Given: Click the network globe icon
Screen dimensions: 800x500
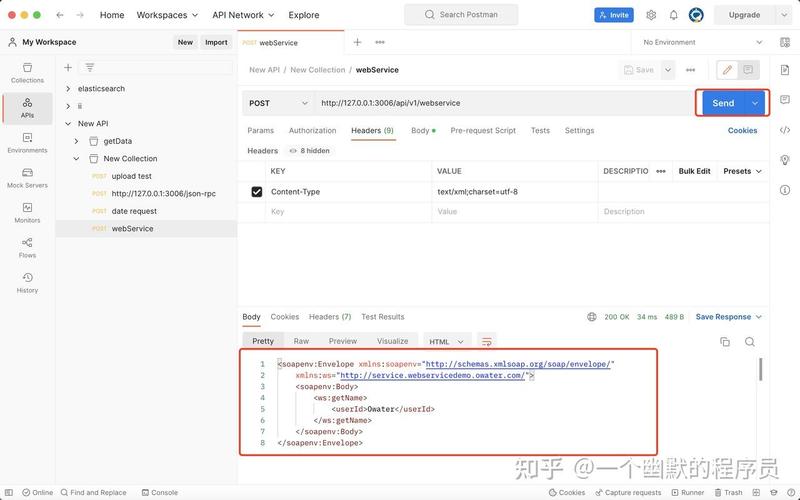Looking at the screenshot, I should click(592, 317).
